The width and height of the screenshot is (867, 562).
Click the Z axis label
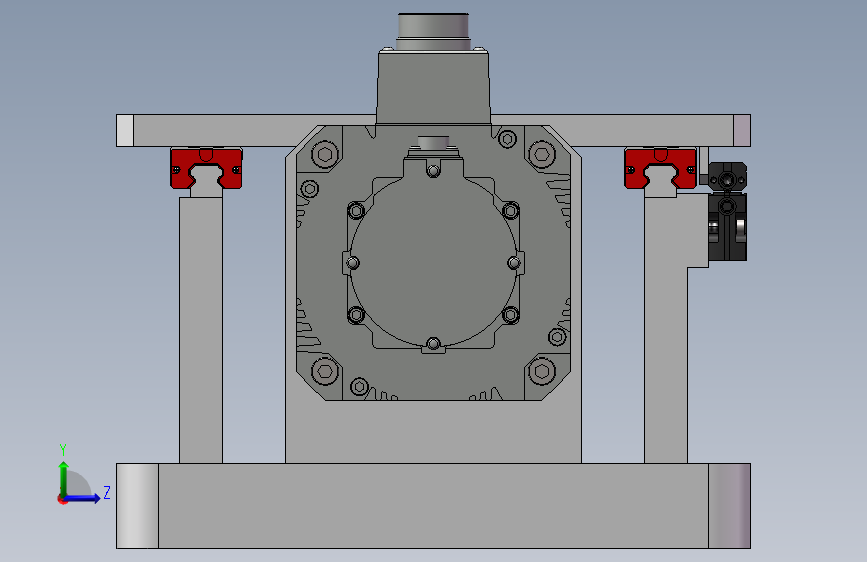107,492
